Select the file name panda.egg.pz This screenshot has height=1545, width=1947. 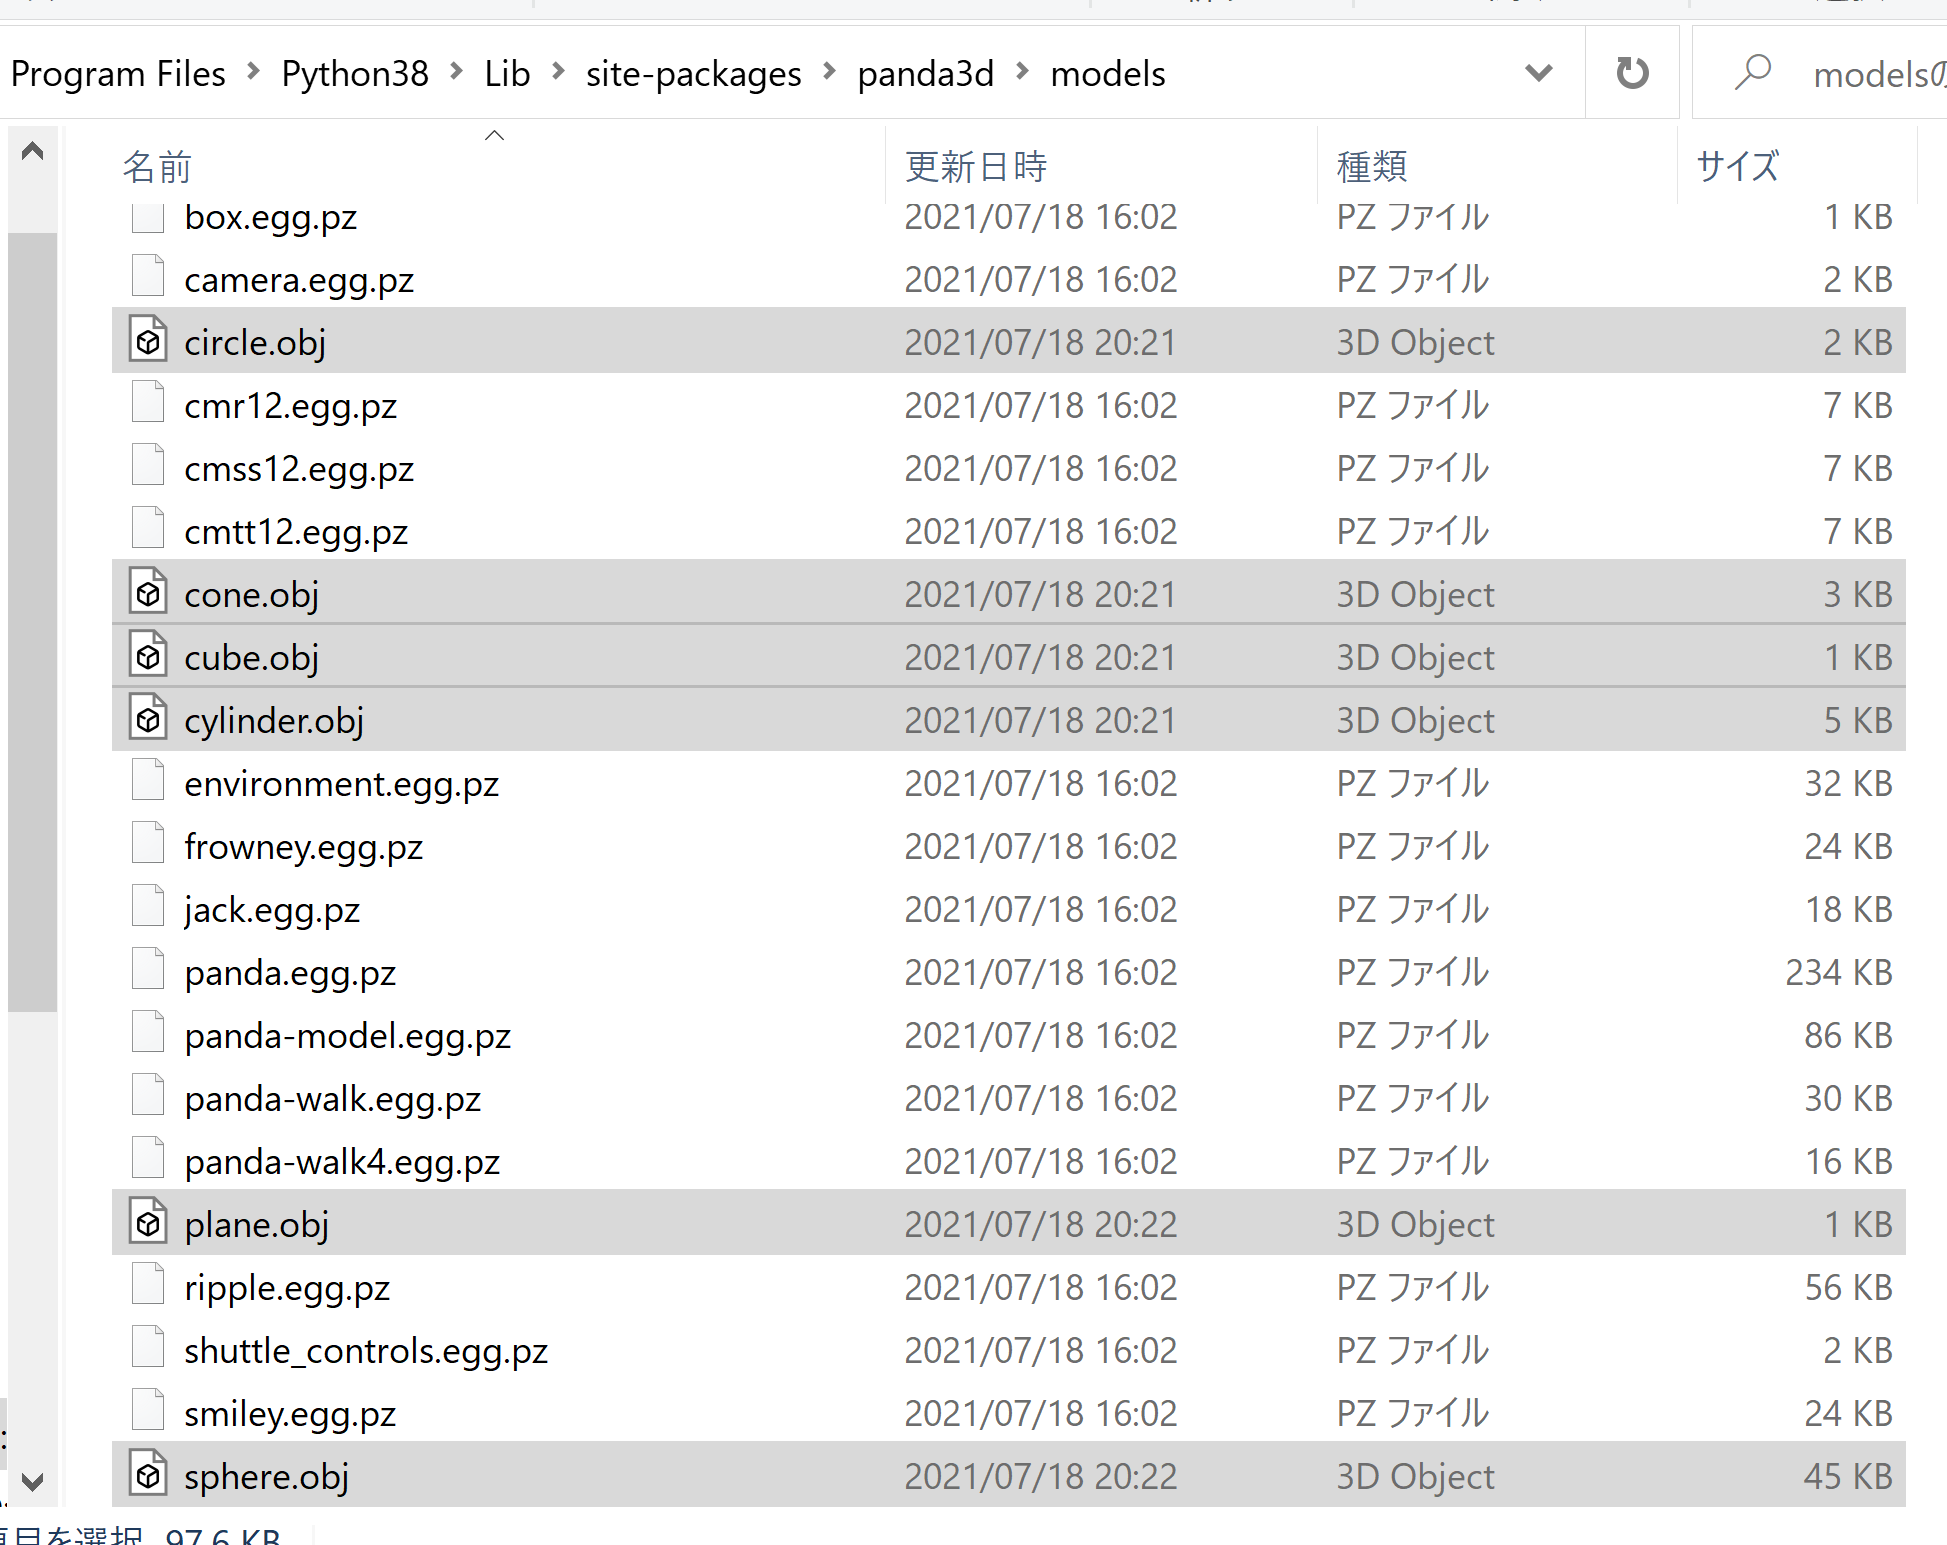pyautogui.click(x=291, y=973)
